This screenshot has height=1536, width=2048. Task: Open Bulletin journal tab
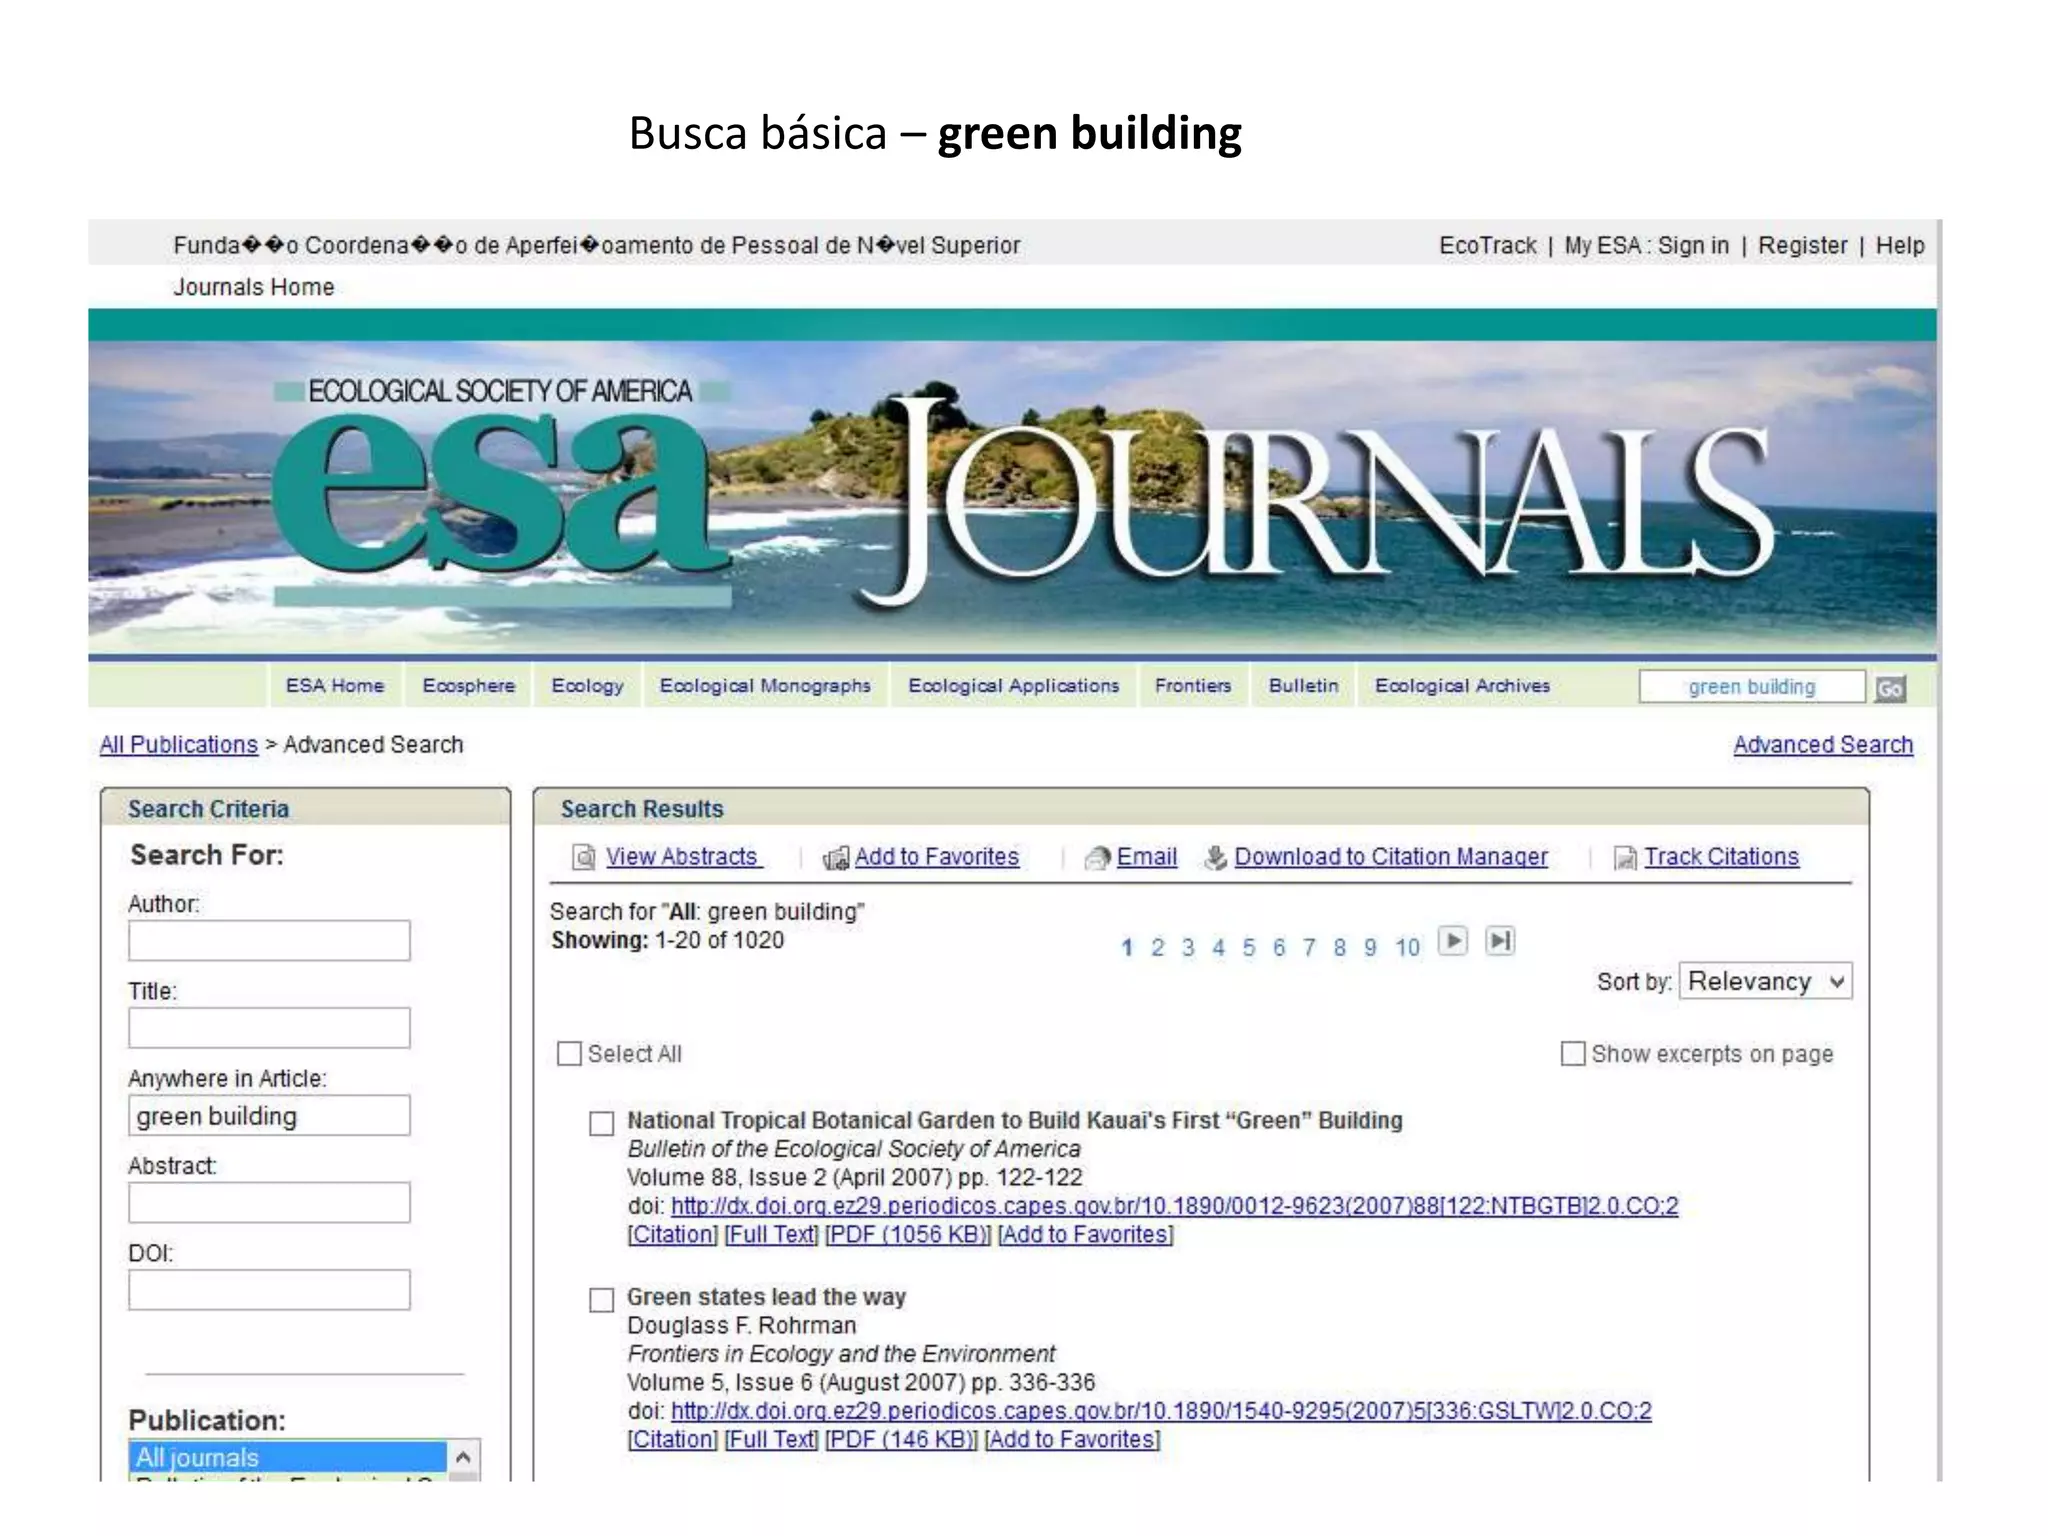coord(1304,686)
